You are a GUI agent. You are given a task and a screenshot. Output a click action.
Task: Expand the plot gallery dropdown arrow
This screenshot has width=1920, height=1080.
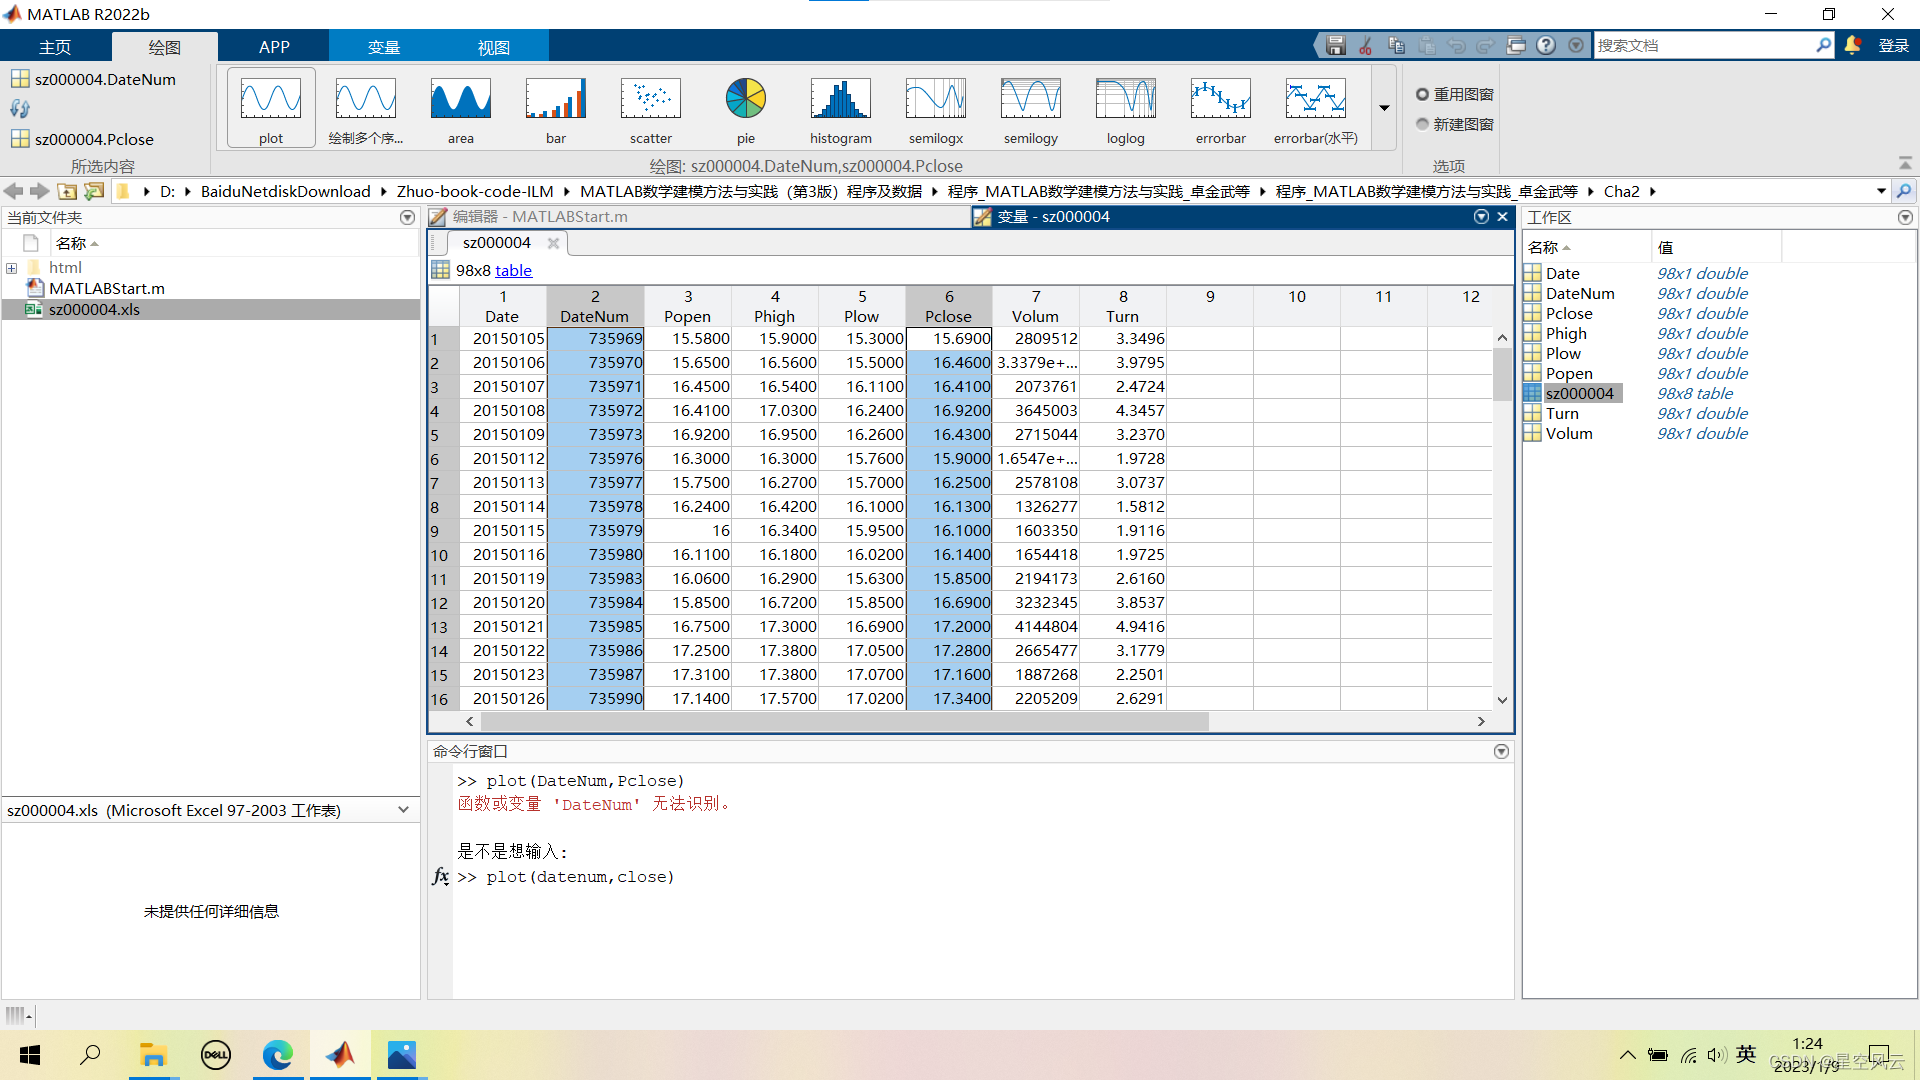coord(1384,108)
